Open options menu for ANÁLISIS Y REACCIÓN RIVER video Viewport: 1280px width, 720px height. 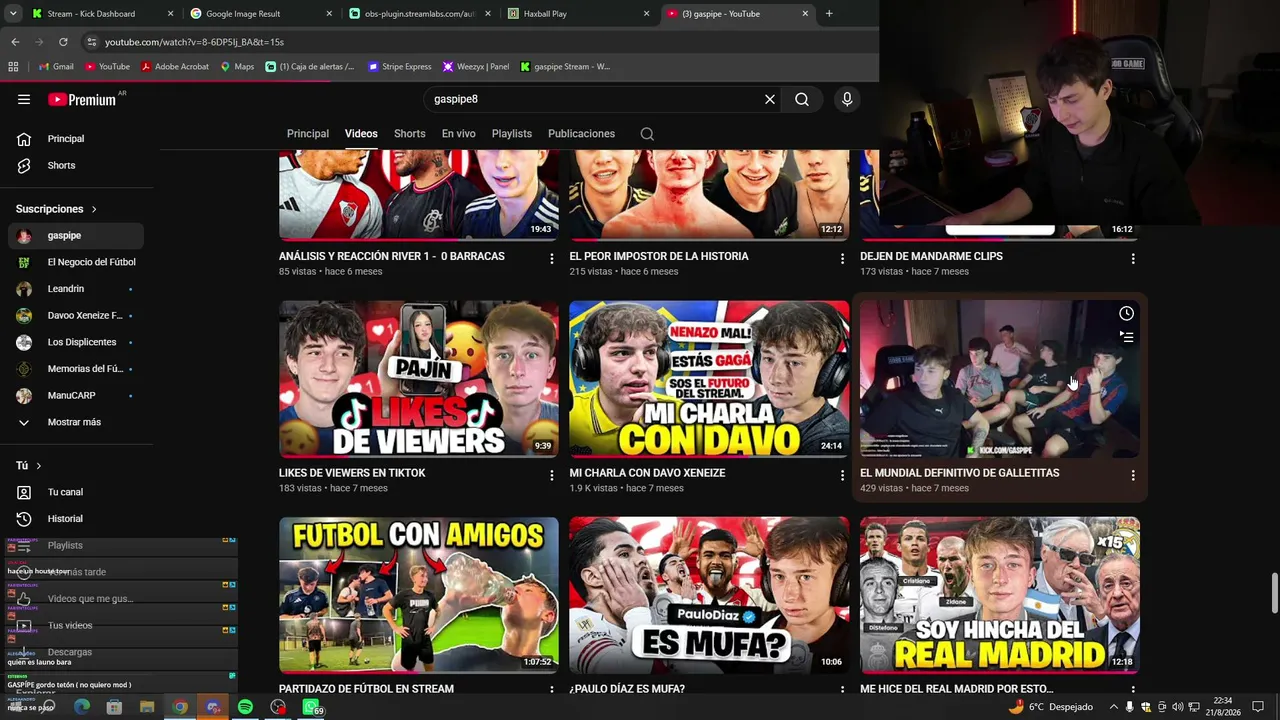click(x=551, y=258)
